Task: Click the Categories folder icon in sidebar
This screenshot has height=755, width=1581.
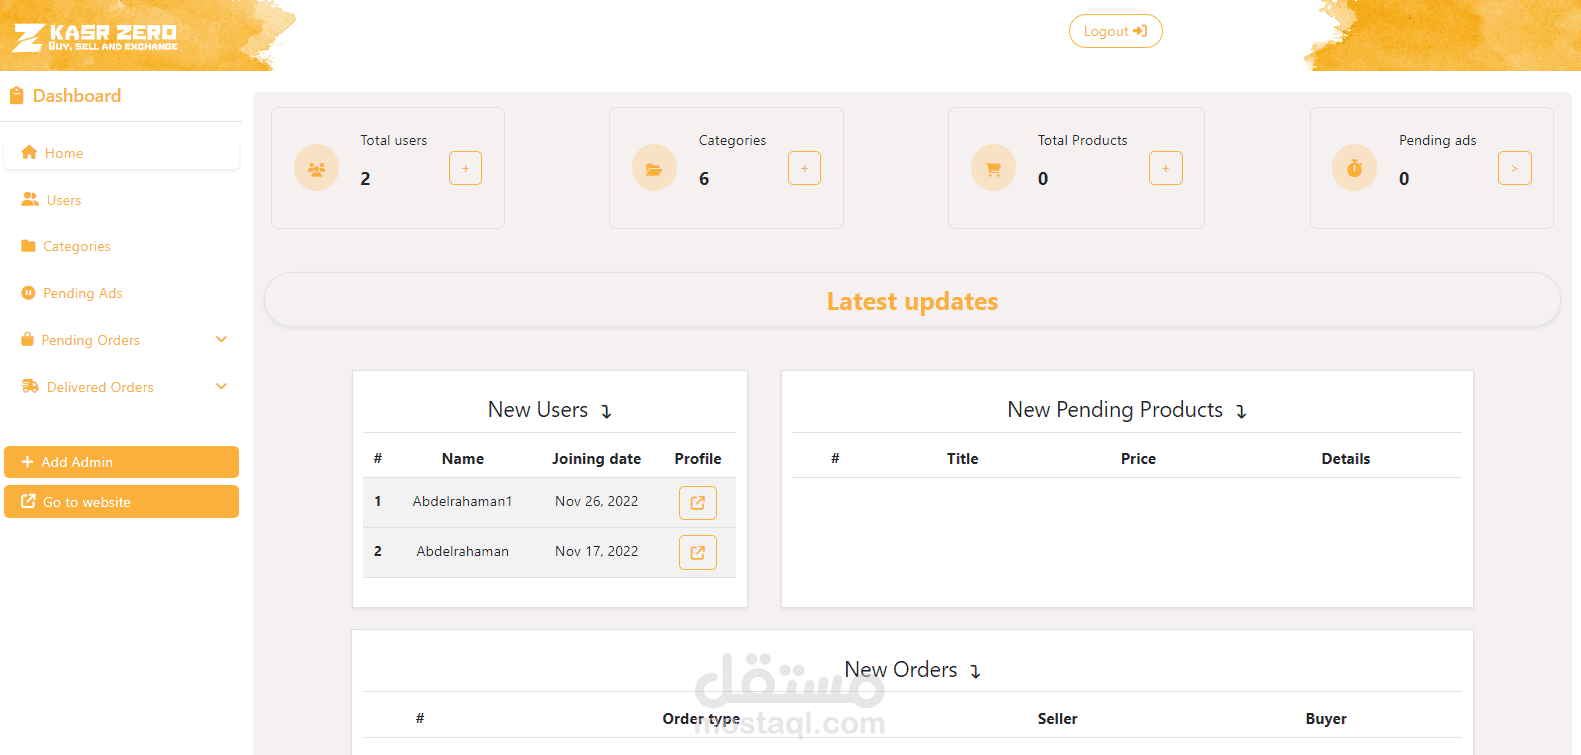Action: tap(28, 246)
